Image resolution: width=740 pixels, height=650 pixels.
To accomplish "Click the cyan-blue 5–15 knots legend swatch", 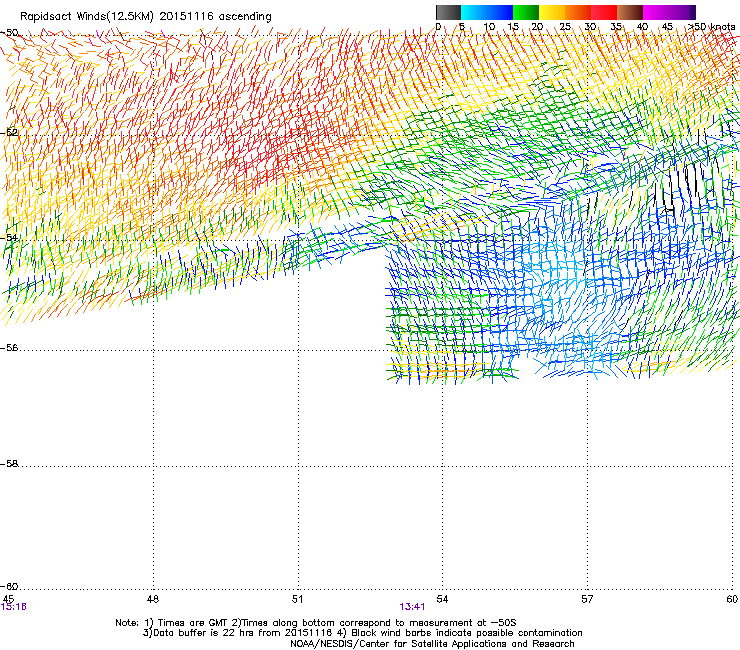I will click(x=487, y=12).
